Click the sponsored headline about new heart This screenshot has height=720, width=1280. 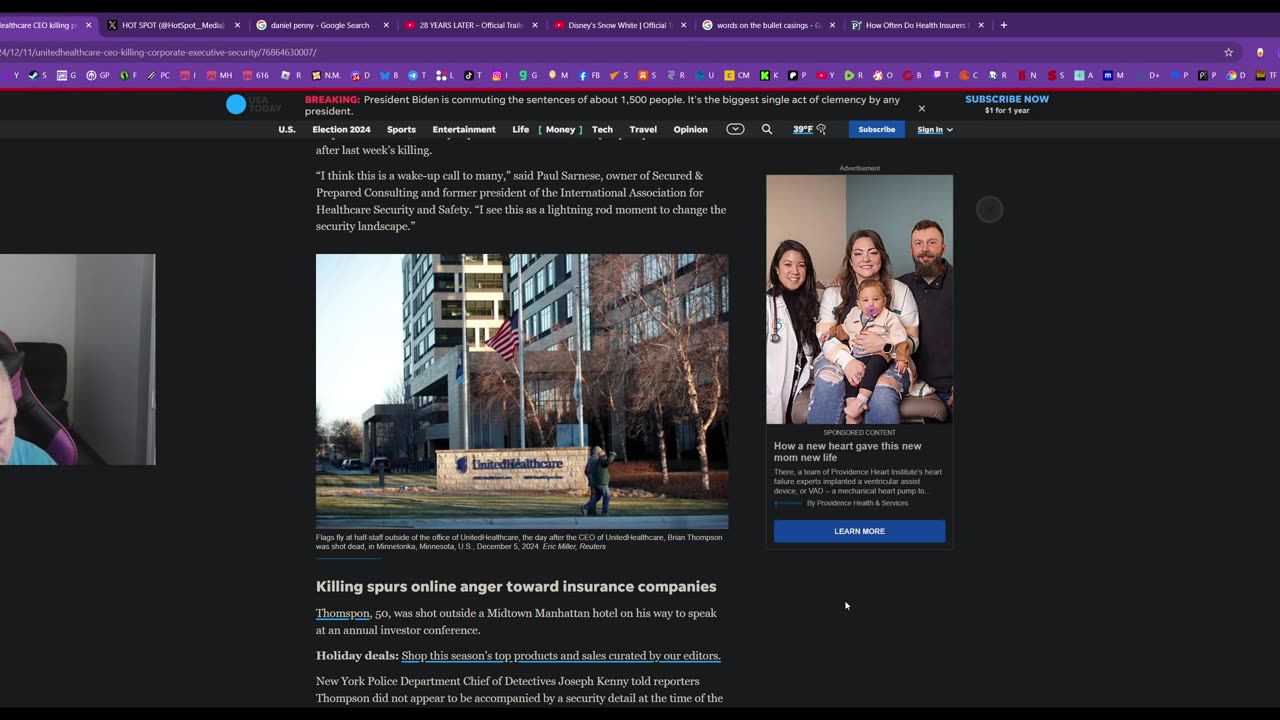(848, 452)
